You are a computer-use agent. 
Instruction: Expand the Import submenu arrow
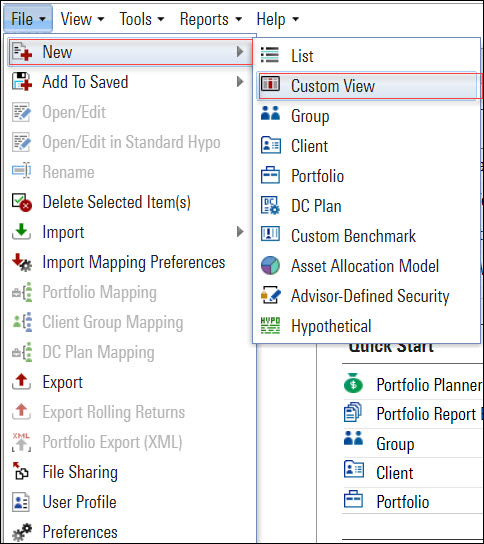coord(240,231)
